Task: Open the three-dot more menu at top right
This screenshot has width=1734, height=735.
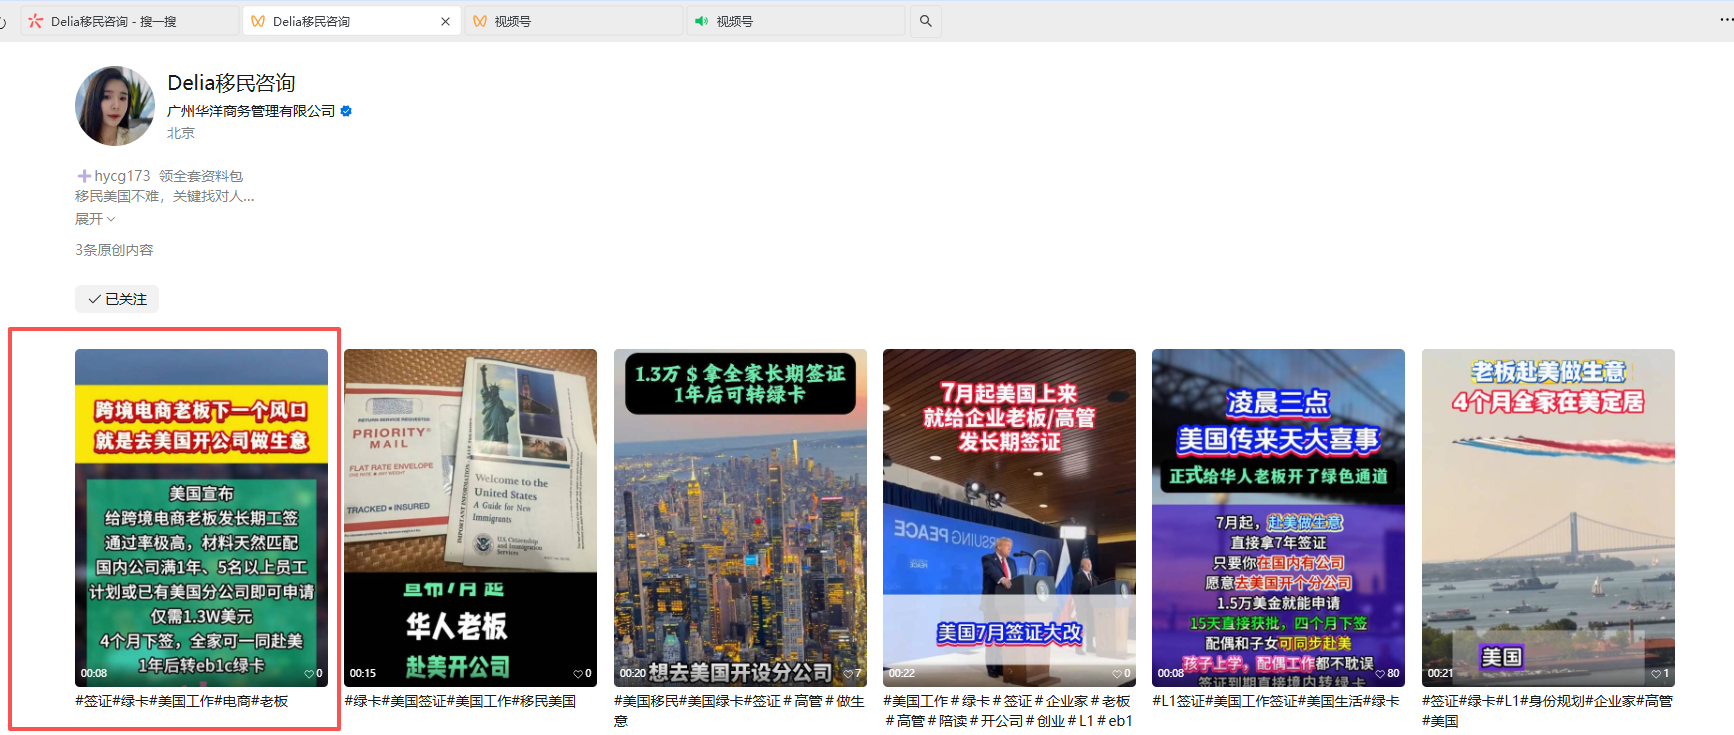Action: pos(1725,20)
